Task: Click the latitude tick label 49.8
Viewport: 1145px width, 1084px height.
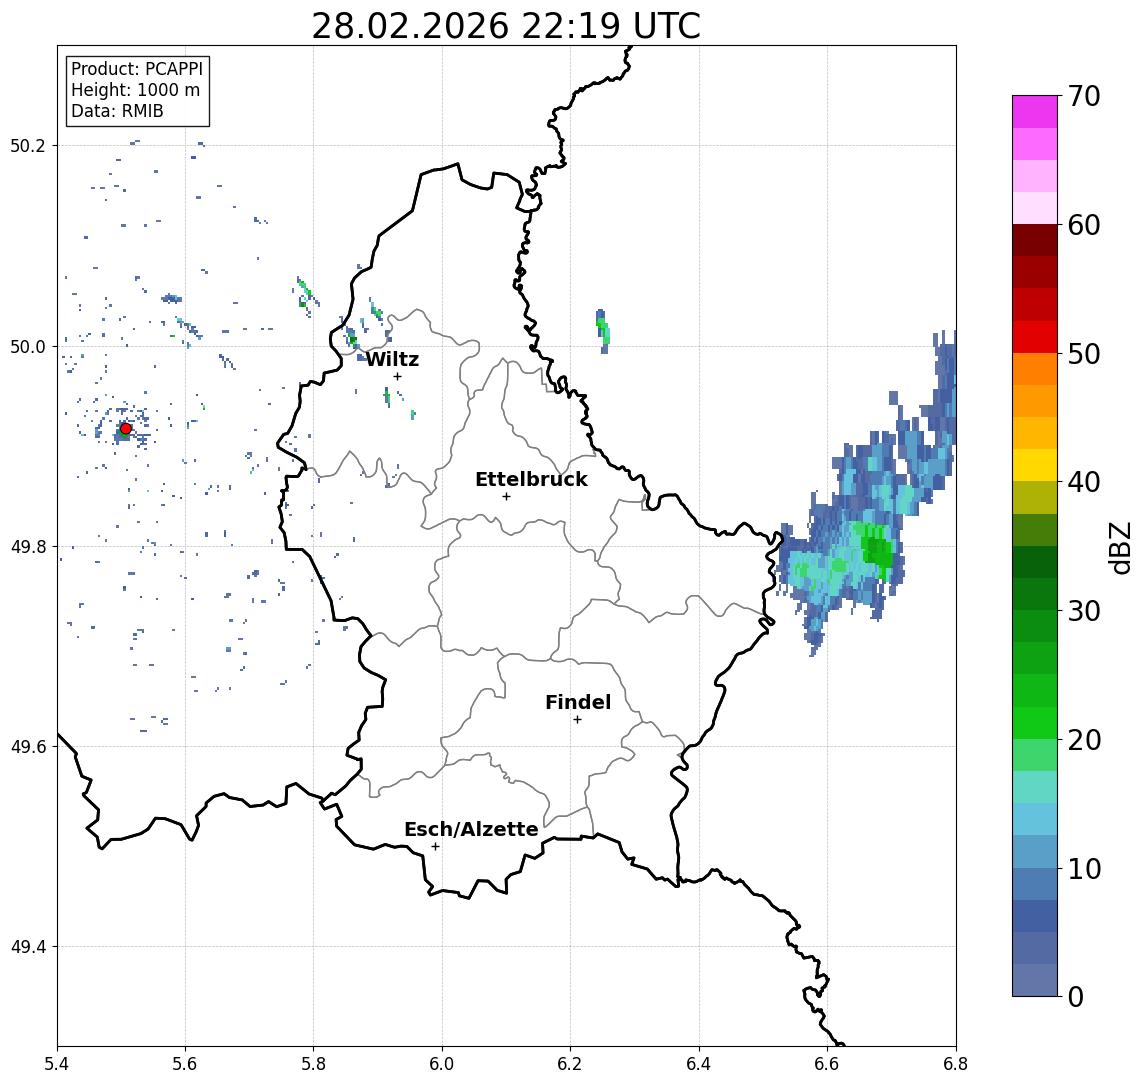Action: point(28,546)
